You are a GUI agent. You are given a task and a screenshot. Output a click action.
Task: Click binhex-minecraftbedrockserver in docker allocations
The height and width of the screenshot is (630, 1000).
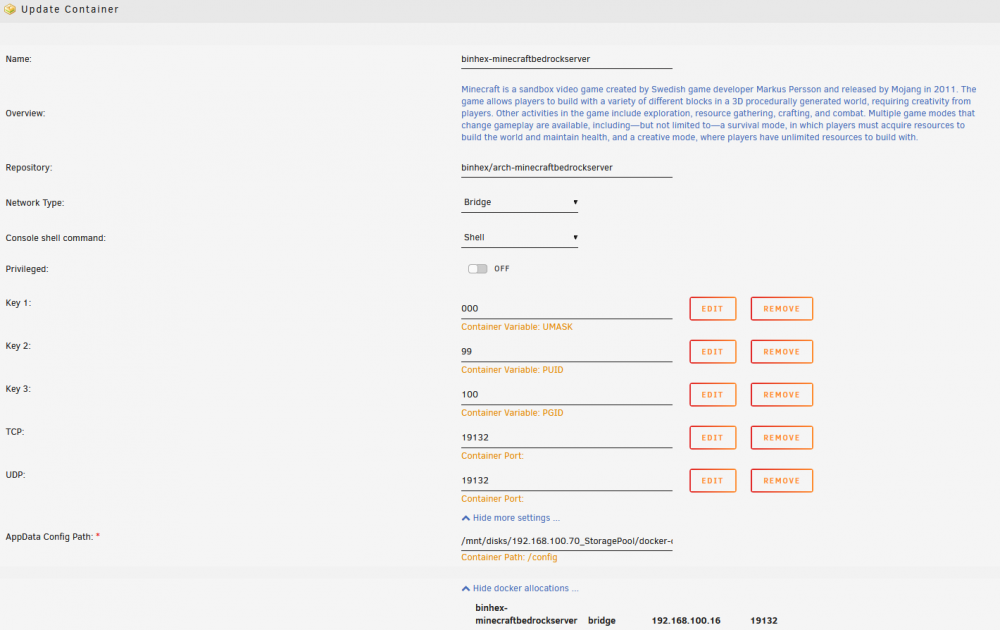[526, 614]
